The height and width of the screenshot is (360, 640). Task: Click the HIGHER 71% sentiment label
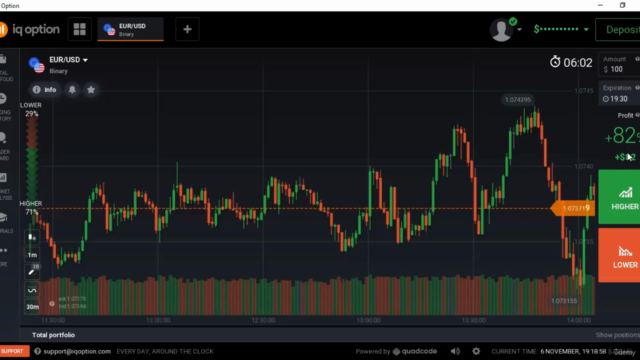point(31,208)
